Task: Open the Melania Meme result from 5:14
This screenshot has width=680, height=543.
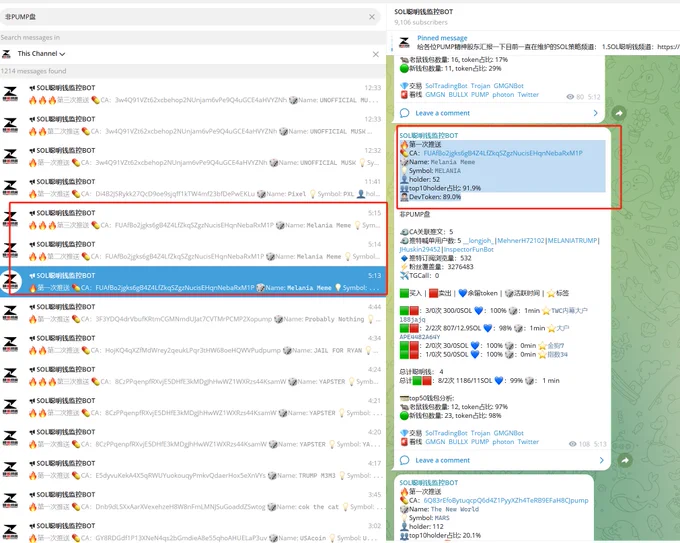Action: coord(193,250)
